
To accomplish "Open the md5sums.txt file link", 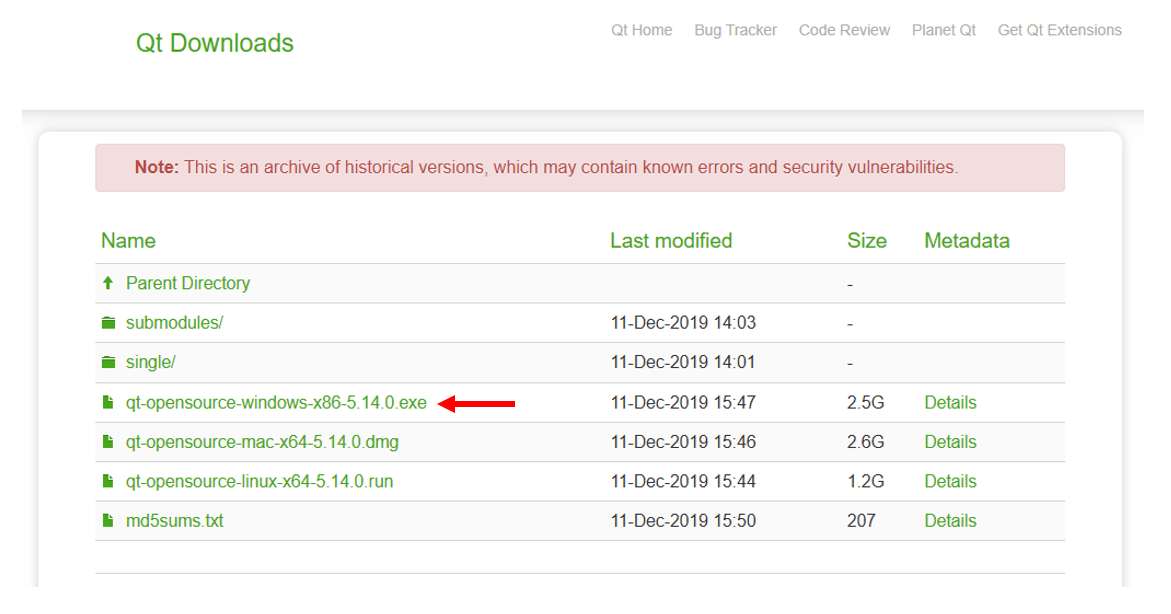I will click(x=175, y=521).
